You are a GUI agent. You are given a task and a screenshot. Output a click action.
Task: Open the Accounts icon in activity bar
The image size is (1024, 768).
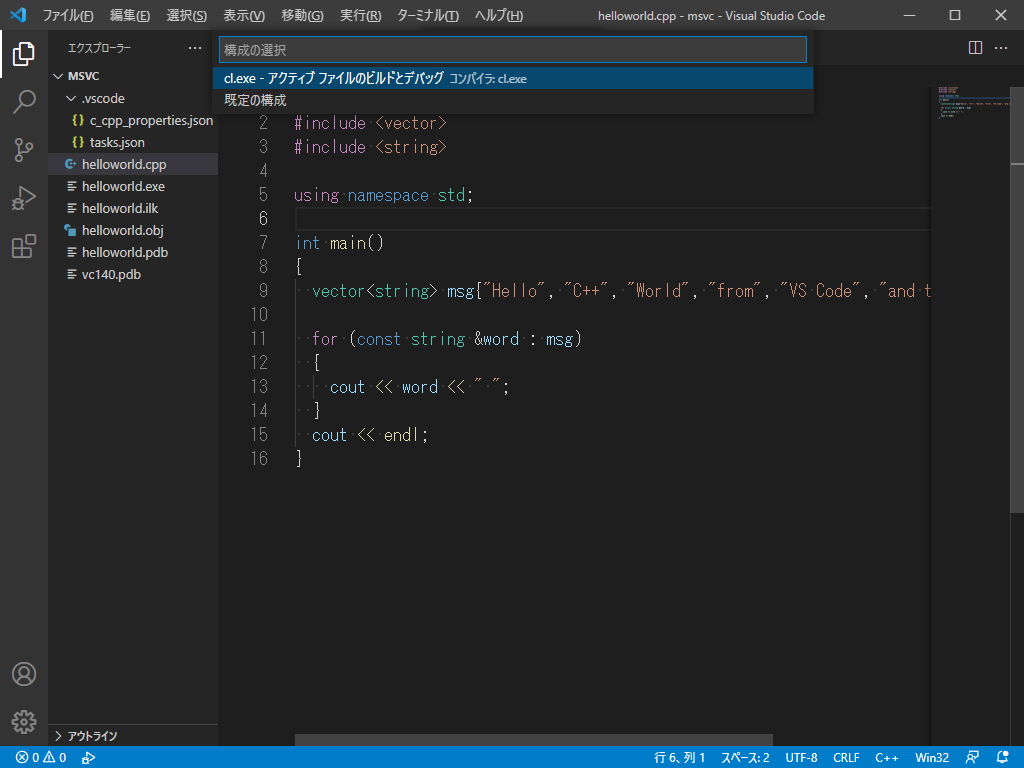24,674
